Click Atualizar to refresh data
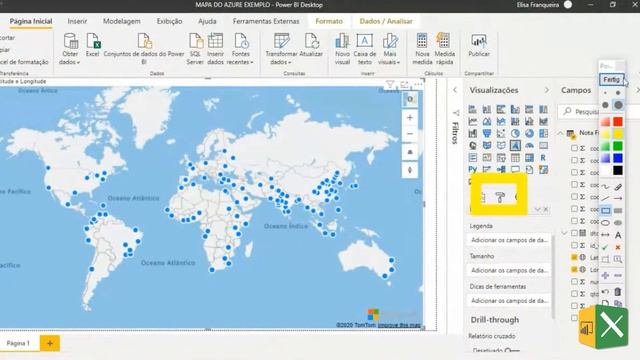This screenshot has width=640, height=360. 311,45
